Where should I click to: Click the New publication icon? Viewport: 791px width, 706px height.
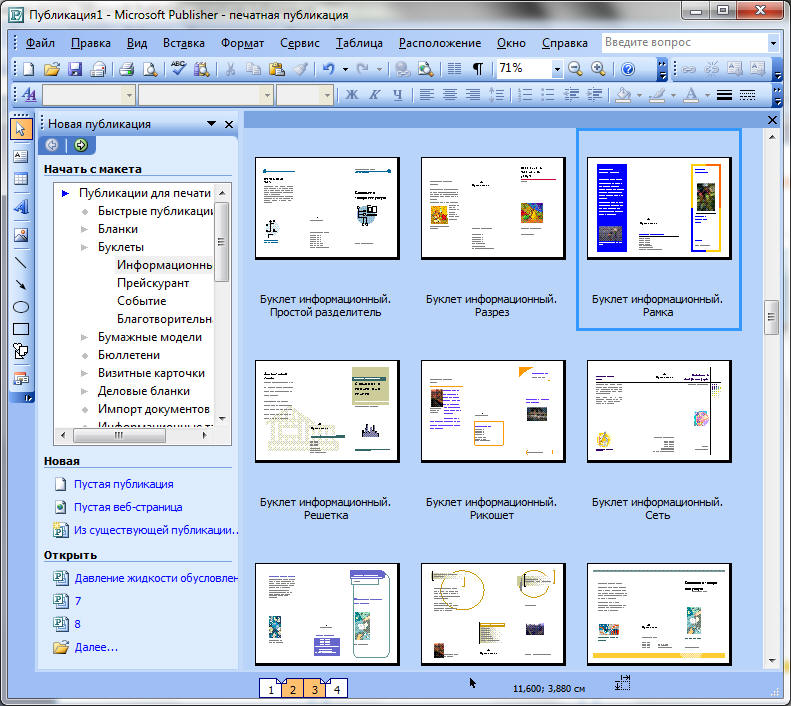tap(29, 69)
